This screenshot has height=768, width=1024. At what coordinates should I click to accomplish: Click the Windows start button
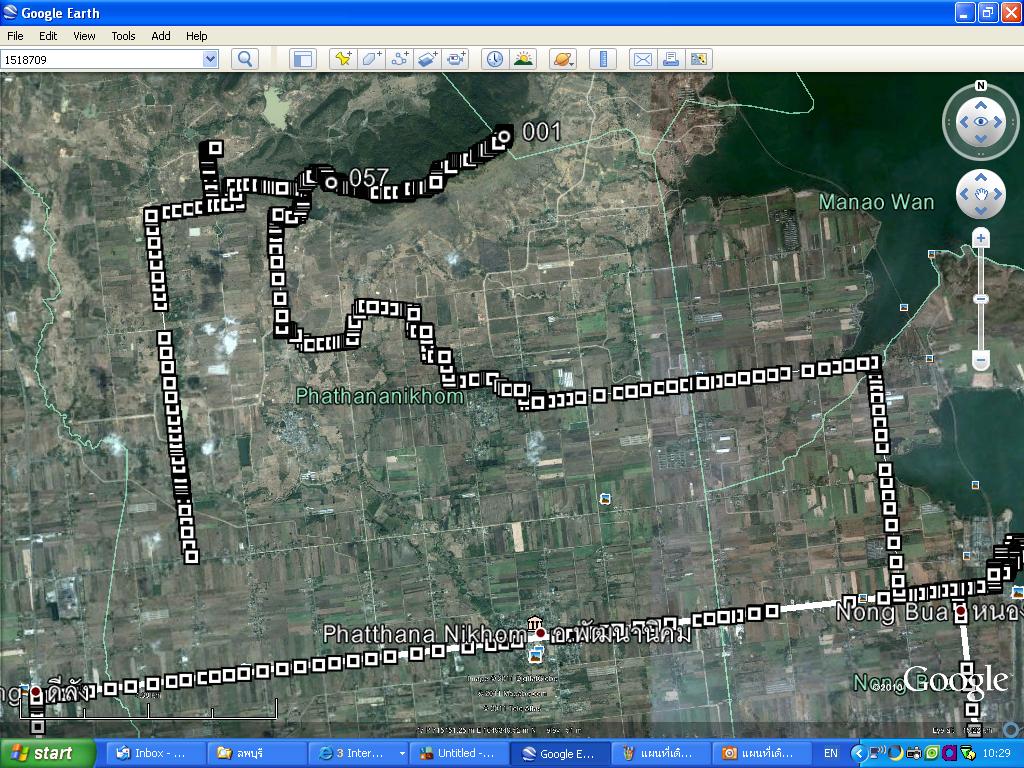[x=47, y=753]
